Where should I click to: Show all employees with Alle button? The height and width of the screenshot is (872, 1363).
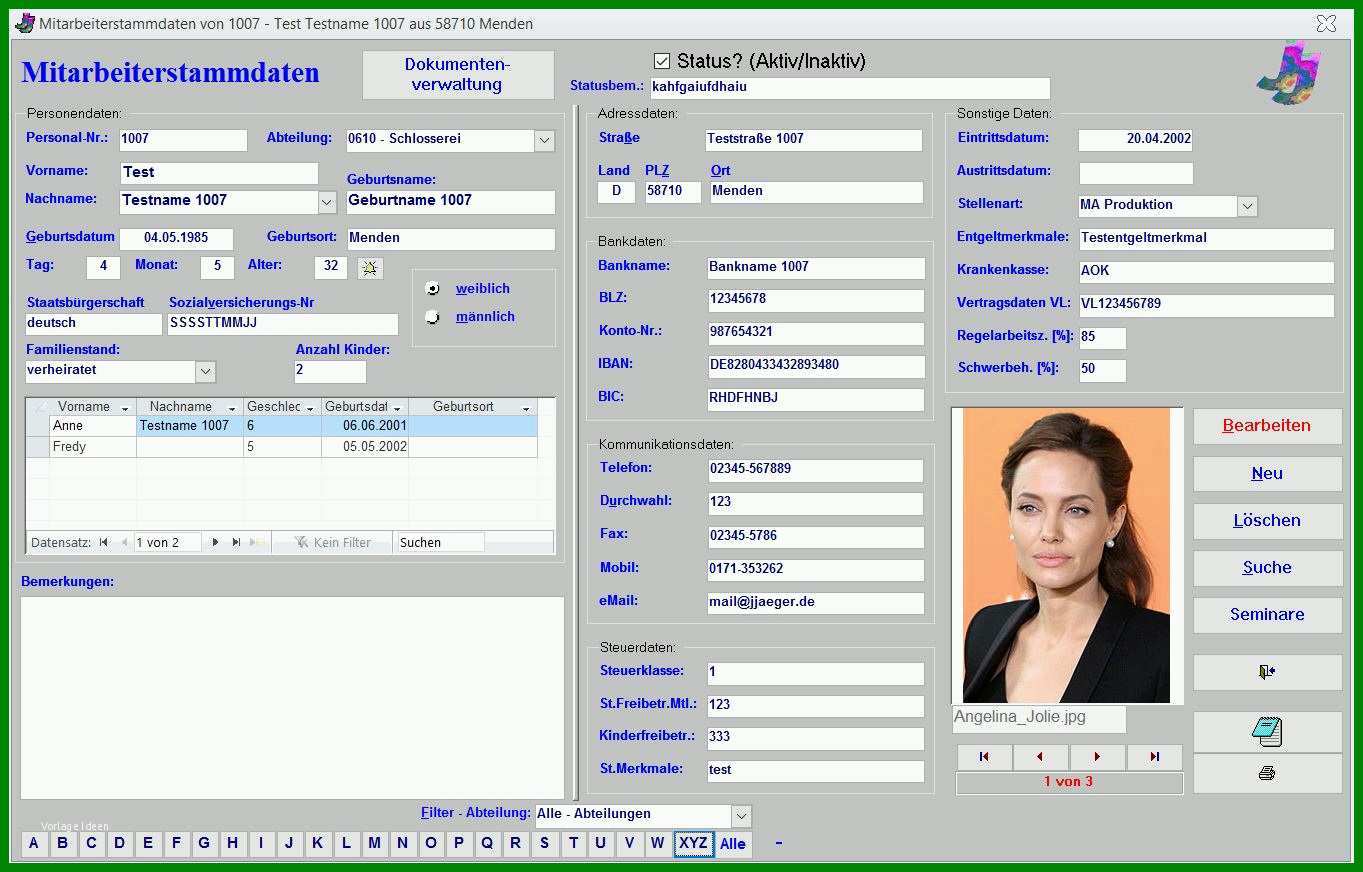click(733, 844)
